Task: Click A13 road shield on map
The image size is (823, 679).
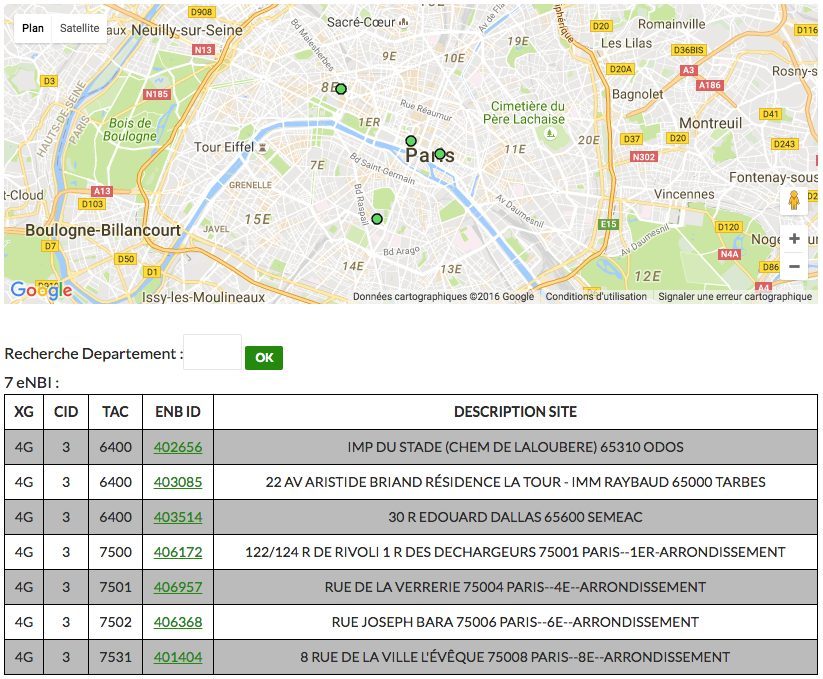Action: click(x=102, y=191)
